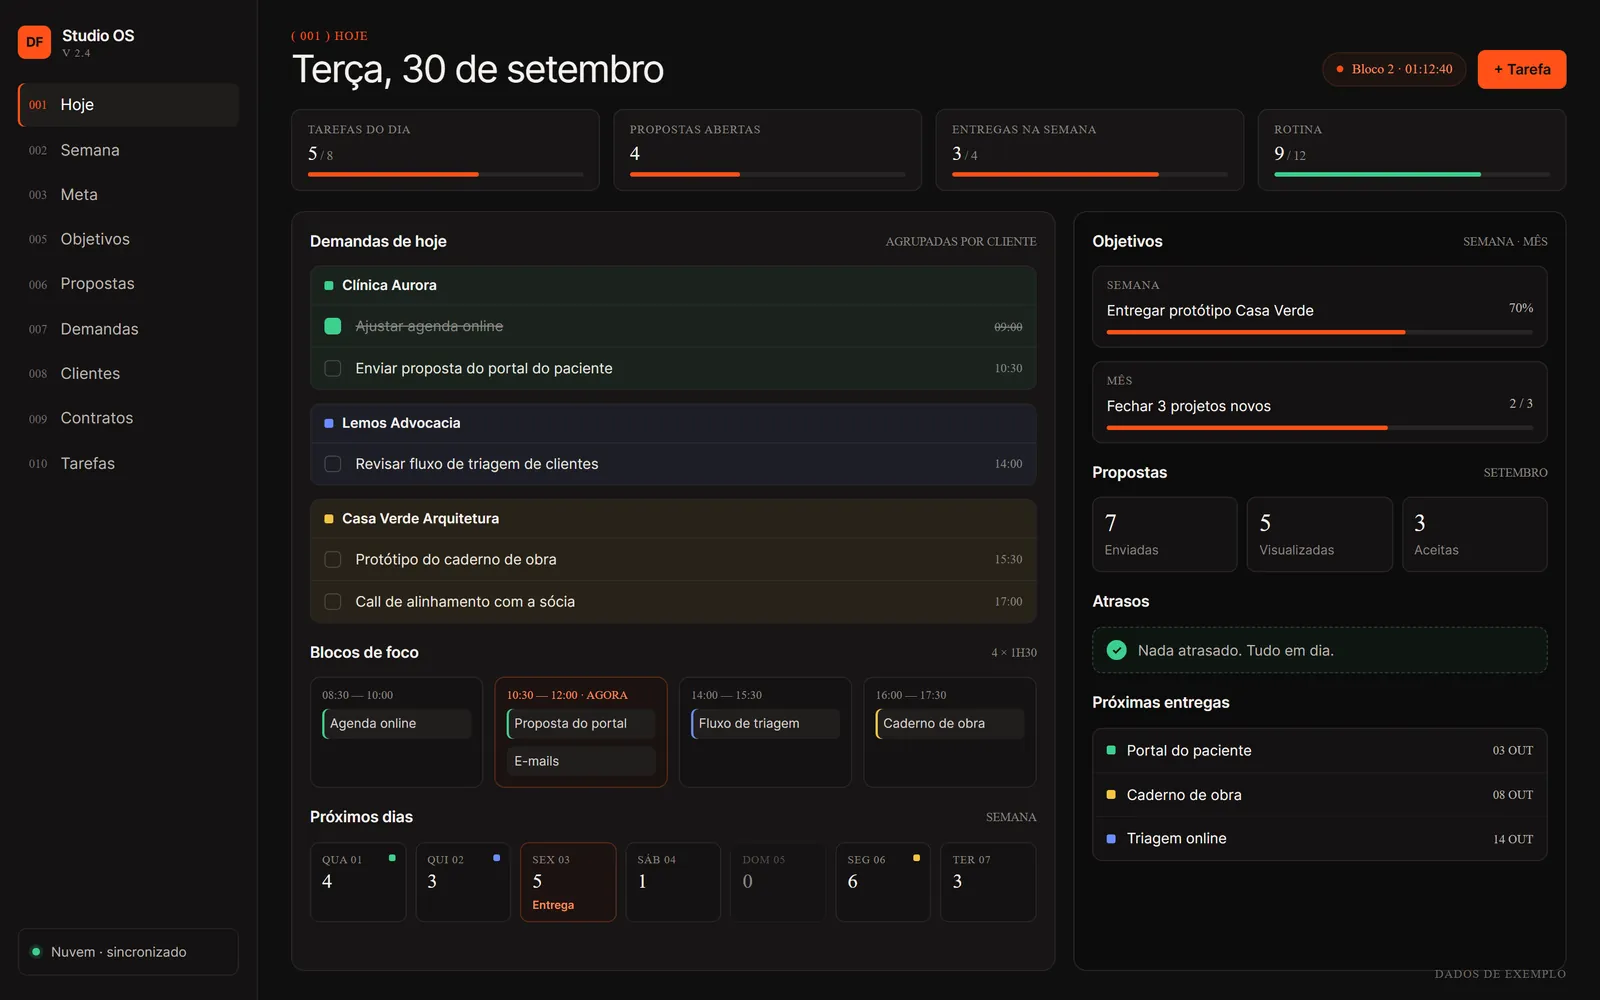Click the blue square marker beside Lemos Advocacia
Screen dimensions: 1600x1000
(x=329, y=423)
